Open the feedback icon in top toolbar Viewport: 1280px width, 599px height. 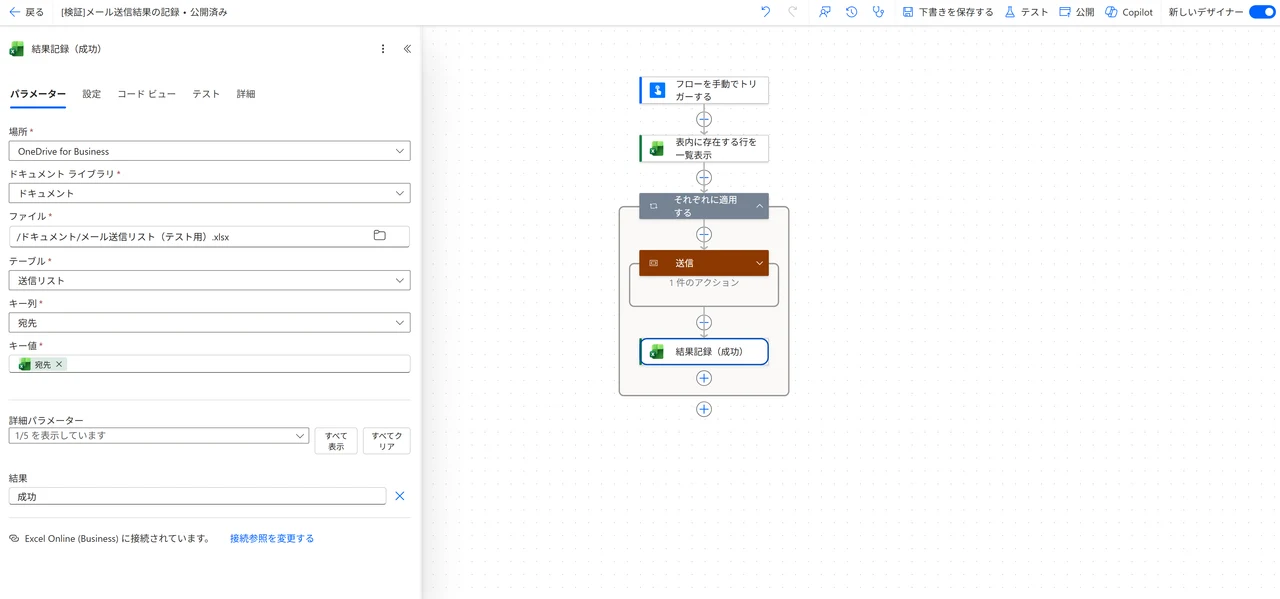pyautogui.click(x=825, y=12)
